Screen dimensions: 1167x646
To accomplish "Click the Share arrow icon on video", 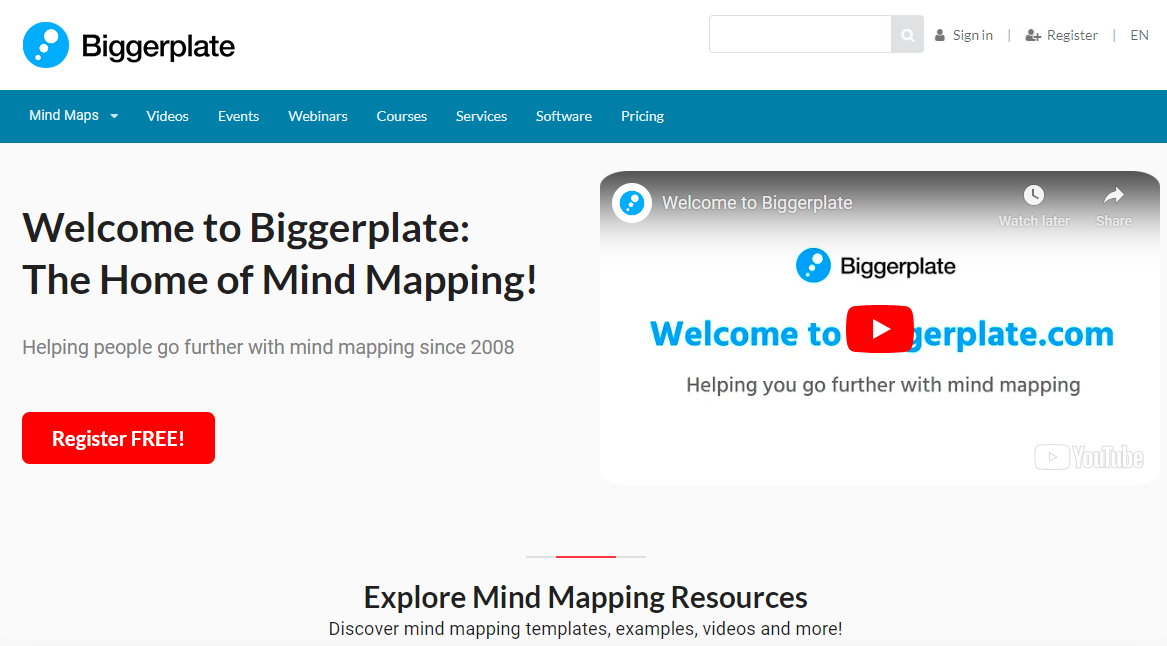I will [x=1113, y=196].
